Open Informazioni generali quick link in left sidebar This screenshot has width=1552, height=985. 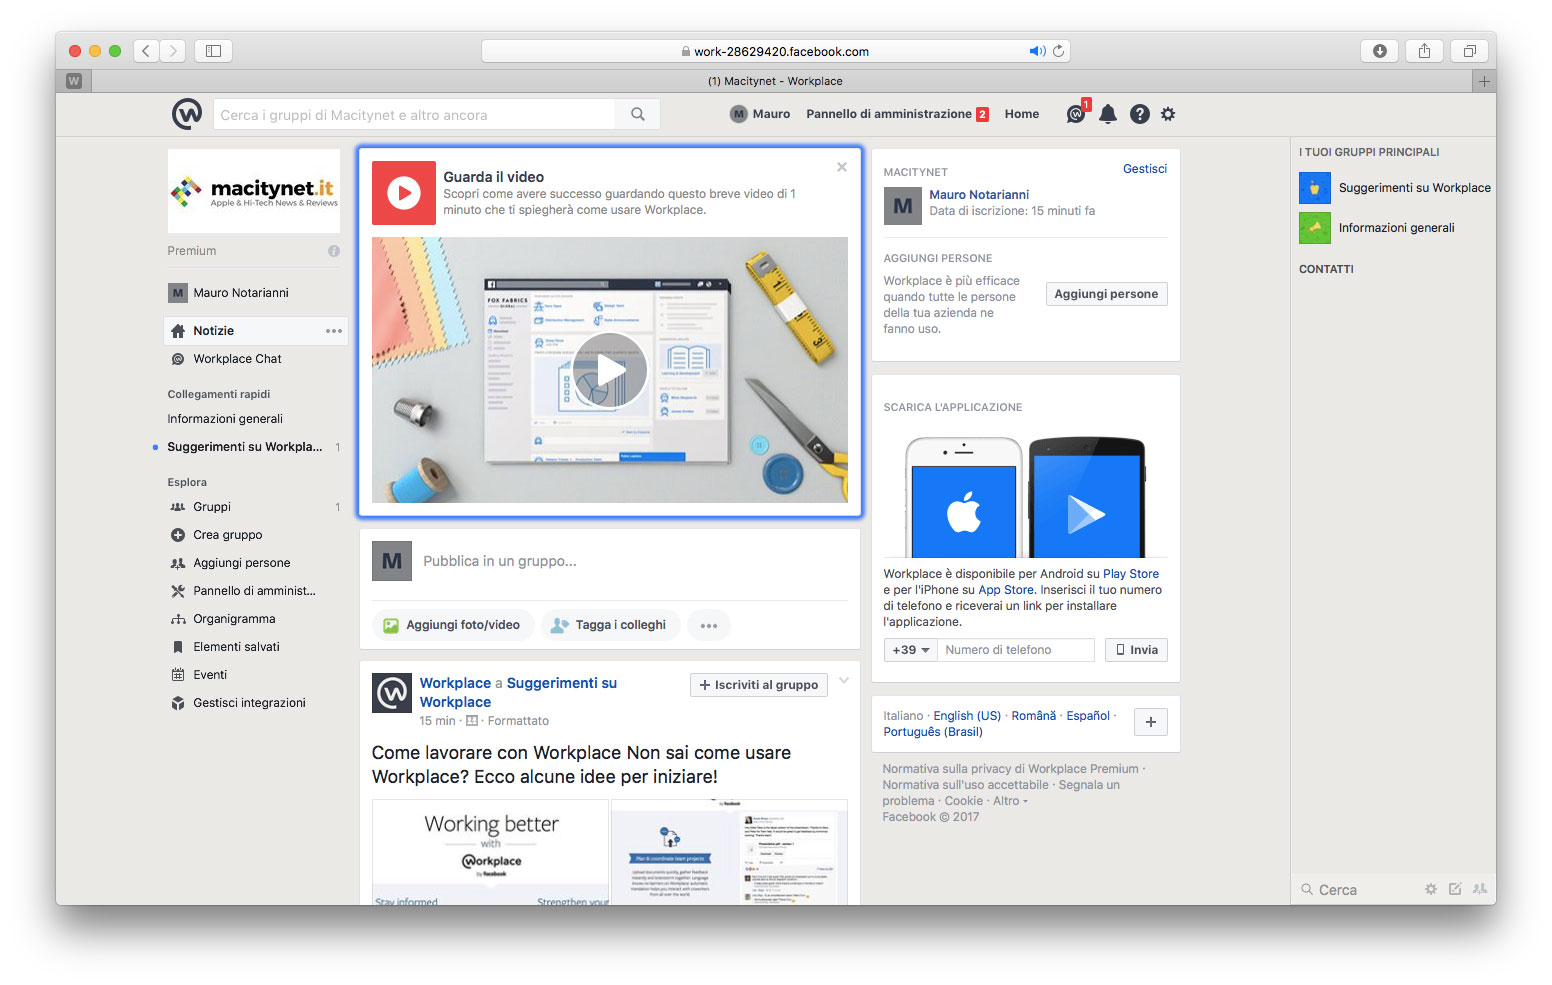[225, 419]
